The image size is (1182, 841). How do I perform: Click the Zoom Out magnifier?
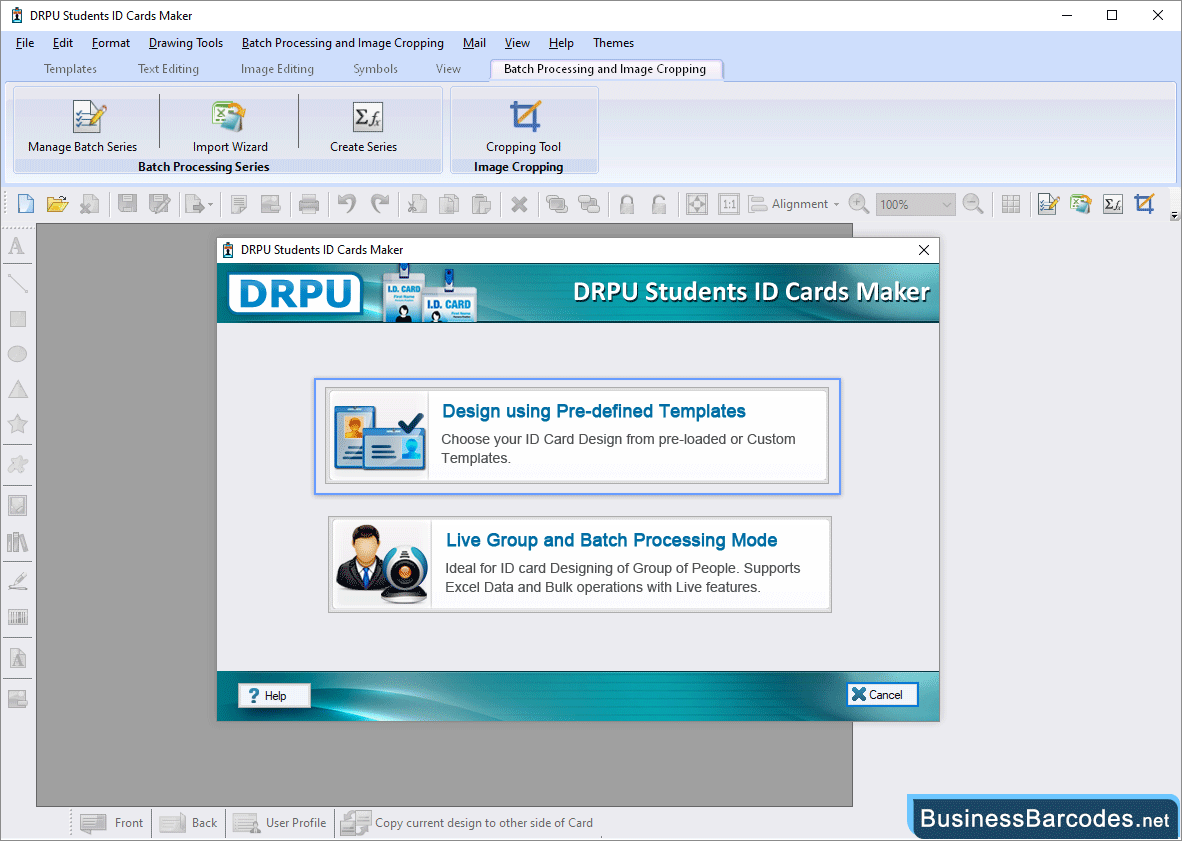click(973, 203)
